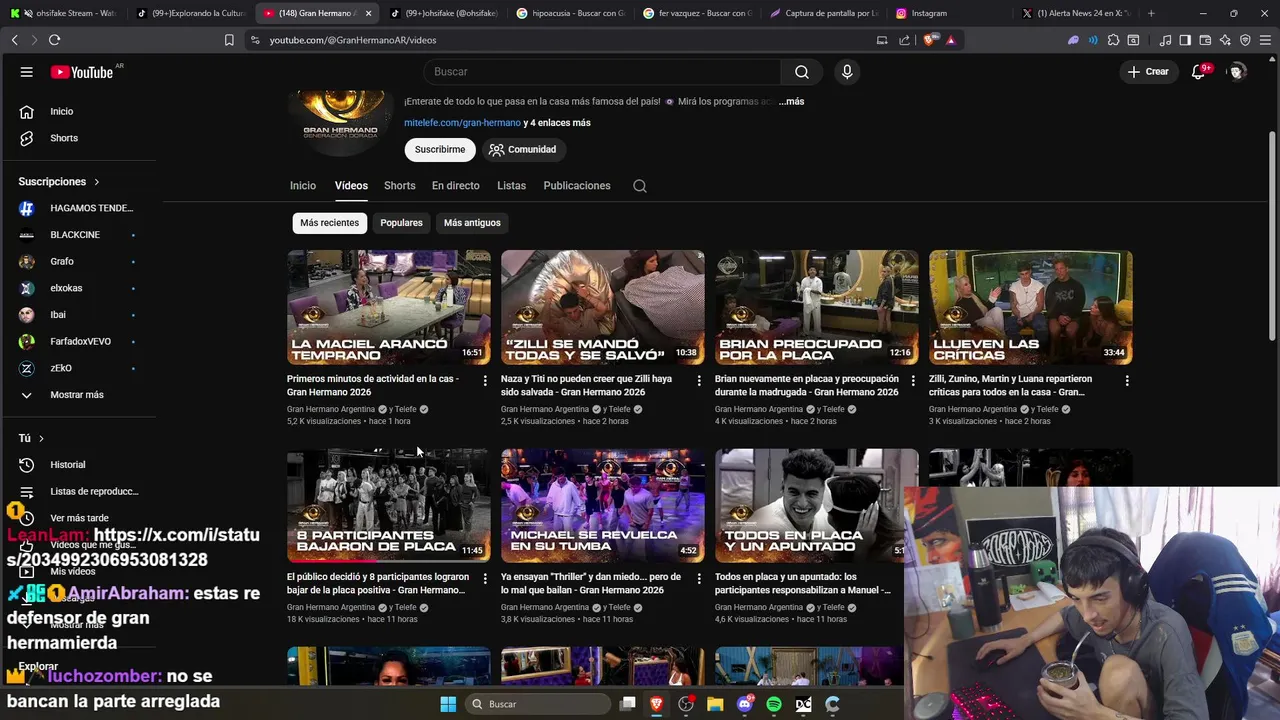Click the Crear button
Image resolution: width=1280 pixels, height=720 pixels.
[x=1148, y=72]
